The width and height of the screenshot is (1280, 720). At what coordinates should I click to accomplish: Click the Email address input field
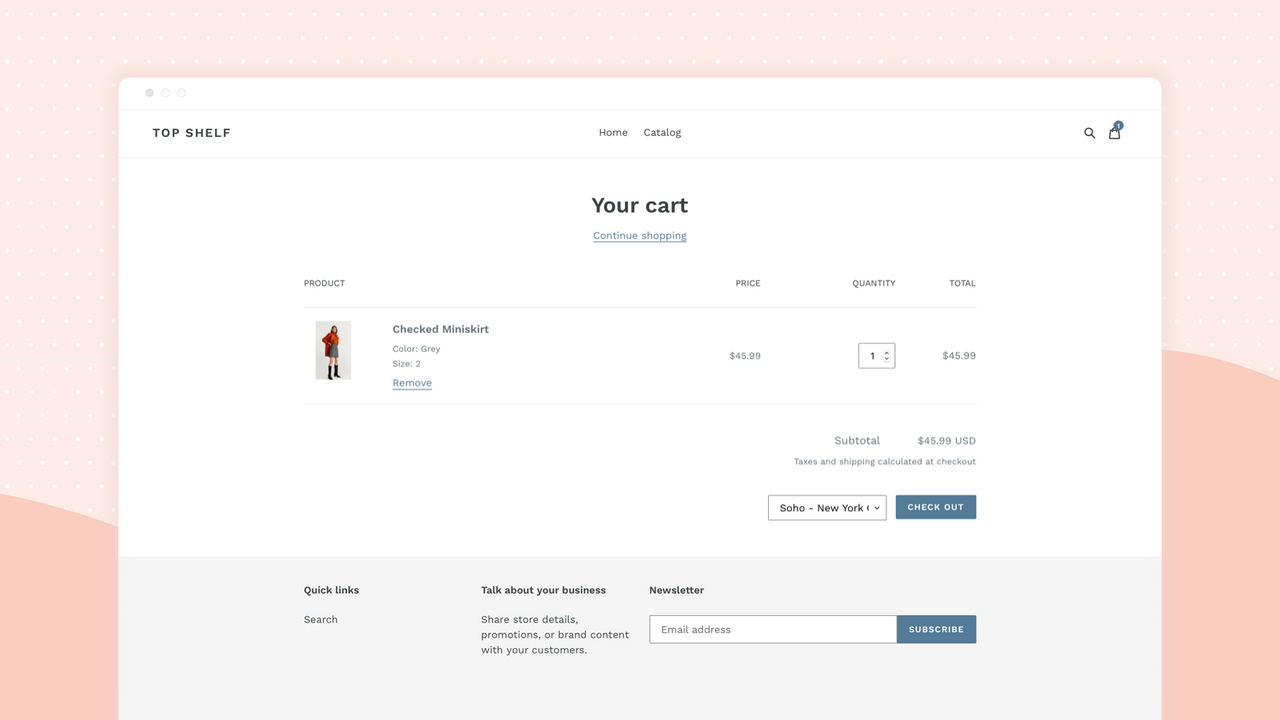[772, 629]
